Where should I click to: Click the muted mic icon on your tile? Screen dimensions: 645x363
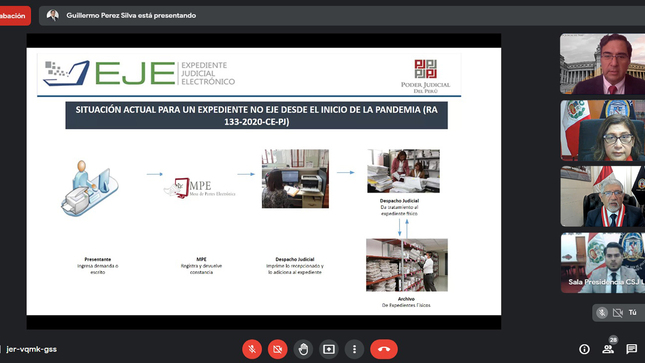click(x=602, y=313)
